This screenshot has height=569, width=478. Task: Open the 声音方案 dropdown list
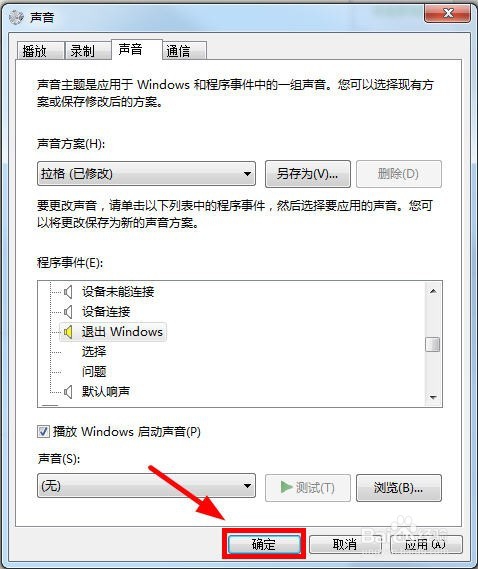(146, 173)
